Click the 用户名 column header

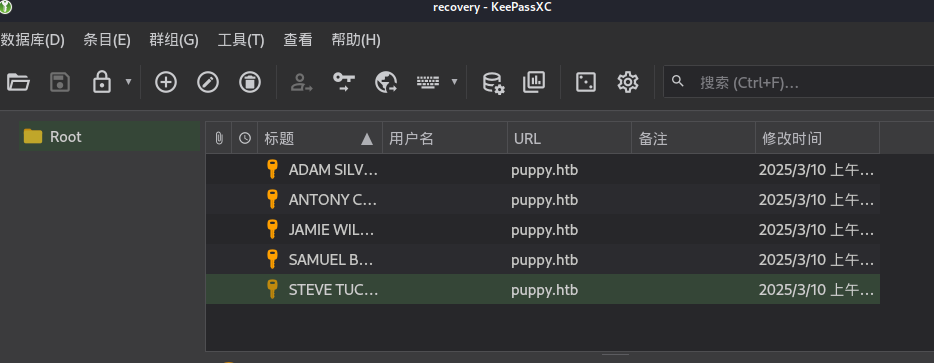pyautogui.click(x=445, y=138)
